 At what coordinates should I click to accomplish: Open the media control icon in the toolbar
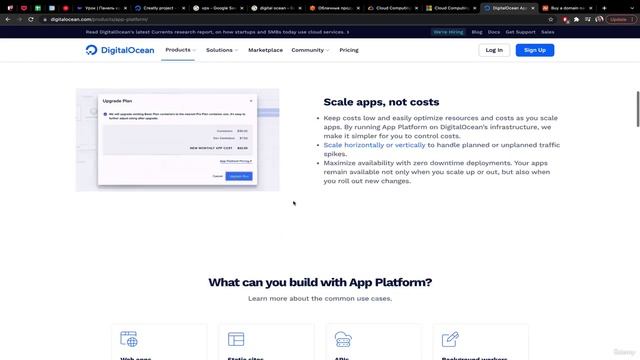[x=588, y=19]
